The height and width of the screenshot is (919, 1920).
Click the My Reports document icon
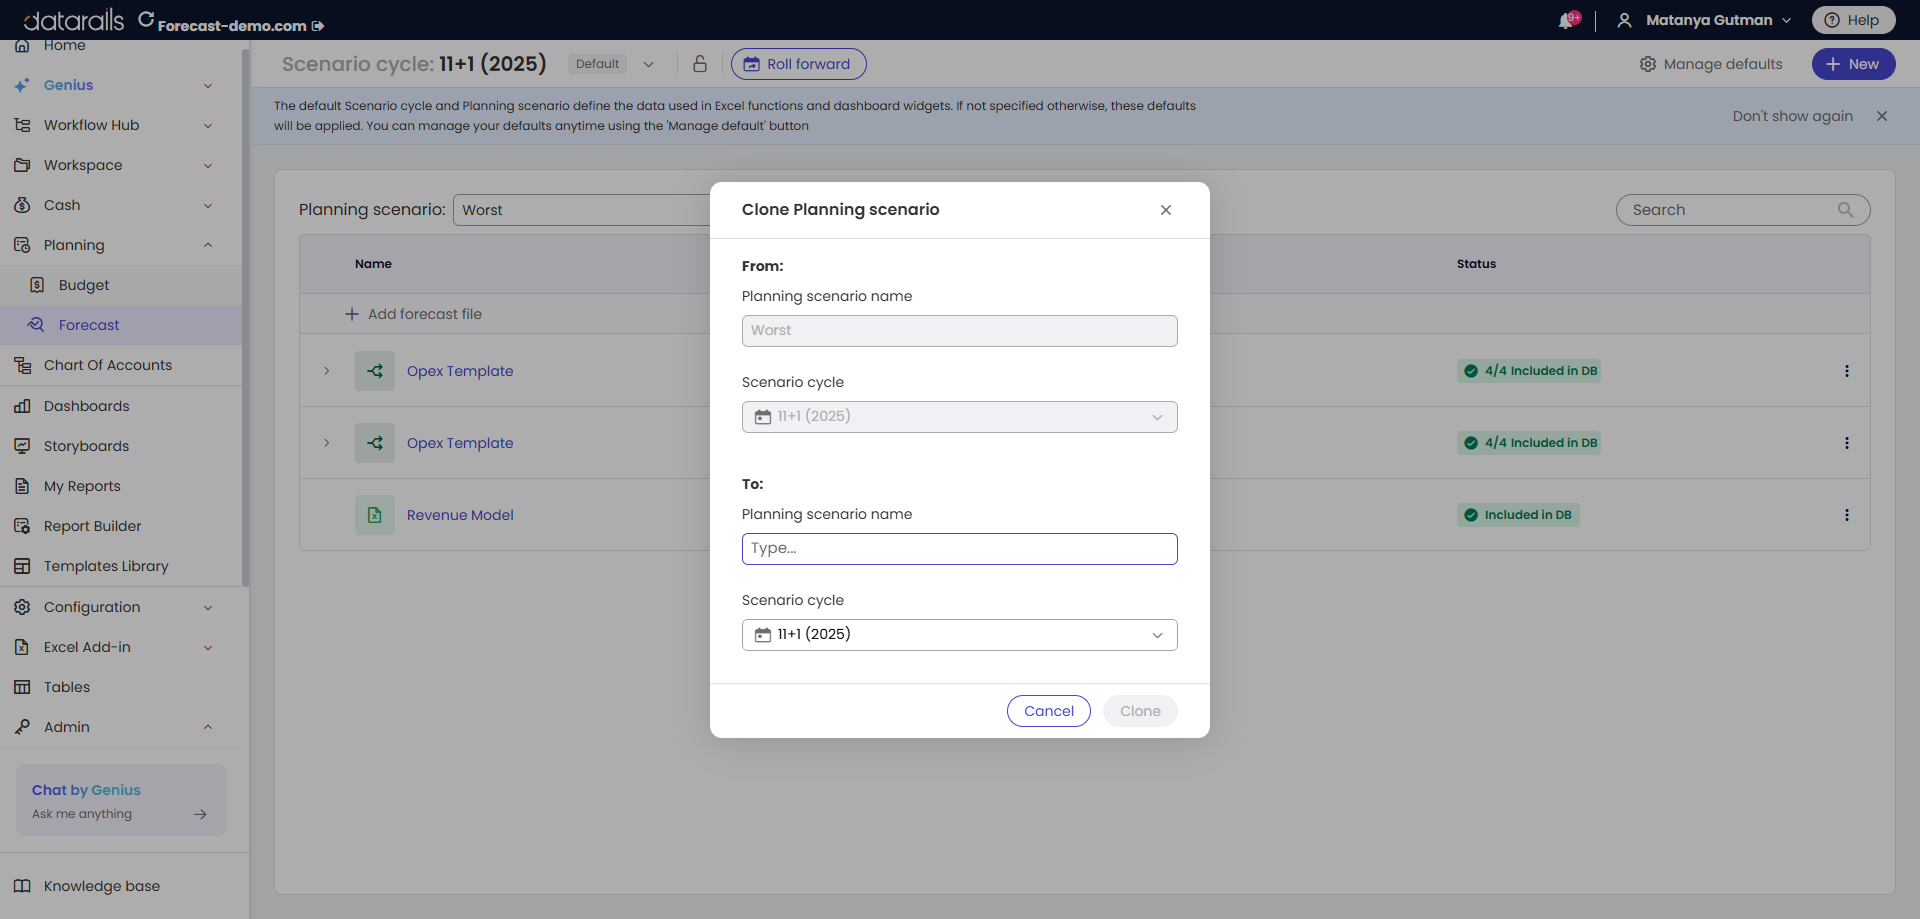22,486
